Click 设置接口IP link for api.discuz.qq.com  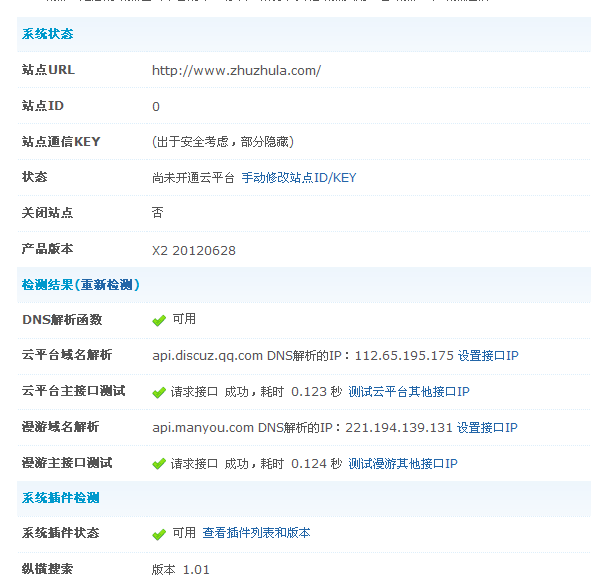pyautogui.click(x=488, y=355)
